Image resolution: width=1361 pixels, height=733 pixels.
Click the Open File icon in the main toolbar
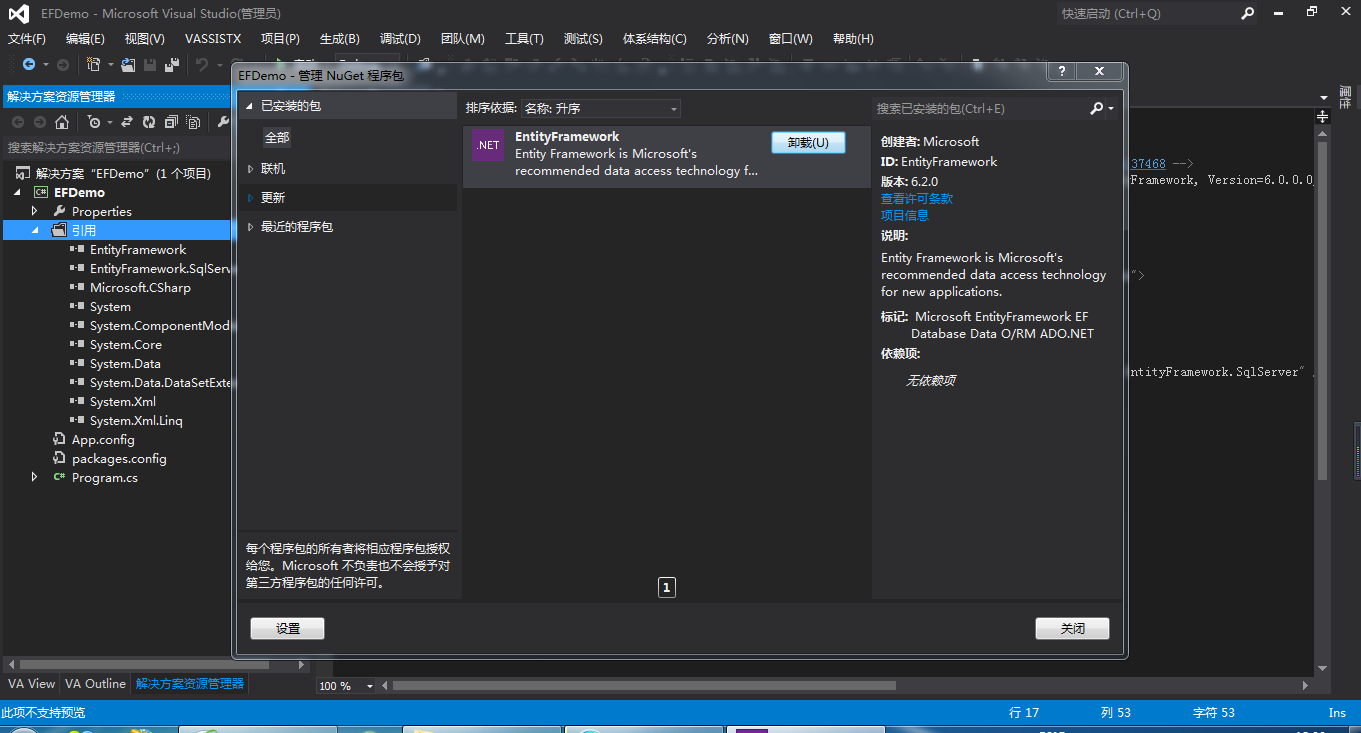(128, 64)
